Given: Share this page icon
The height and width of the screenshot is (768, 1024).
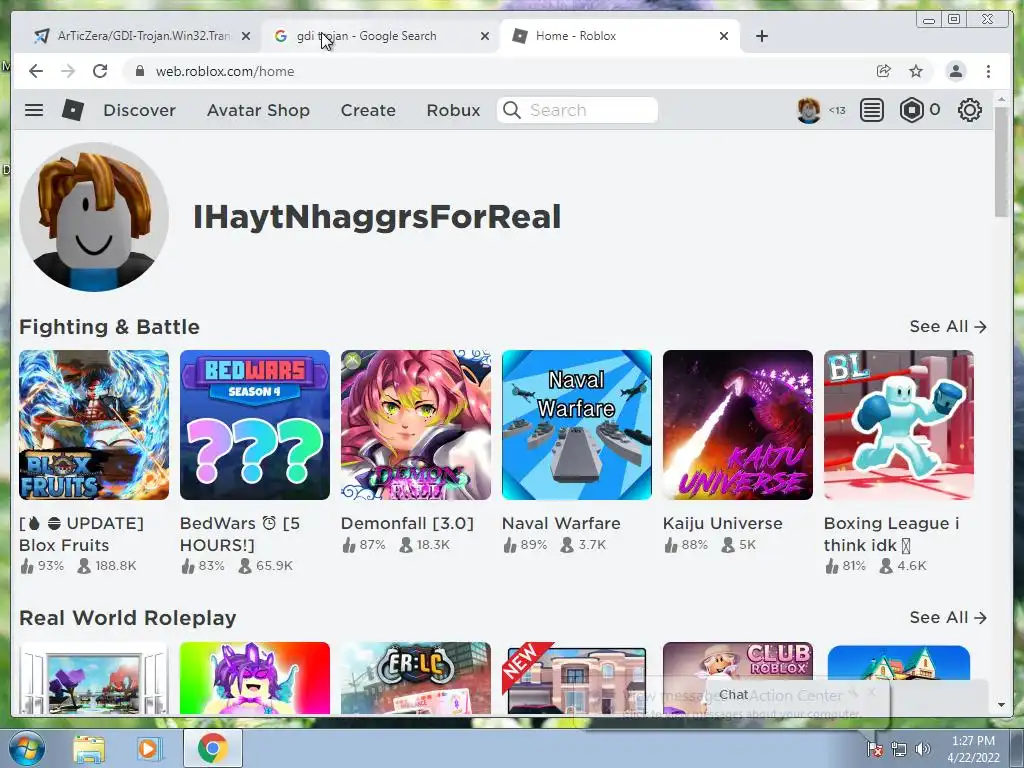Looking at the screenshot, I should click(884, 71).
